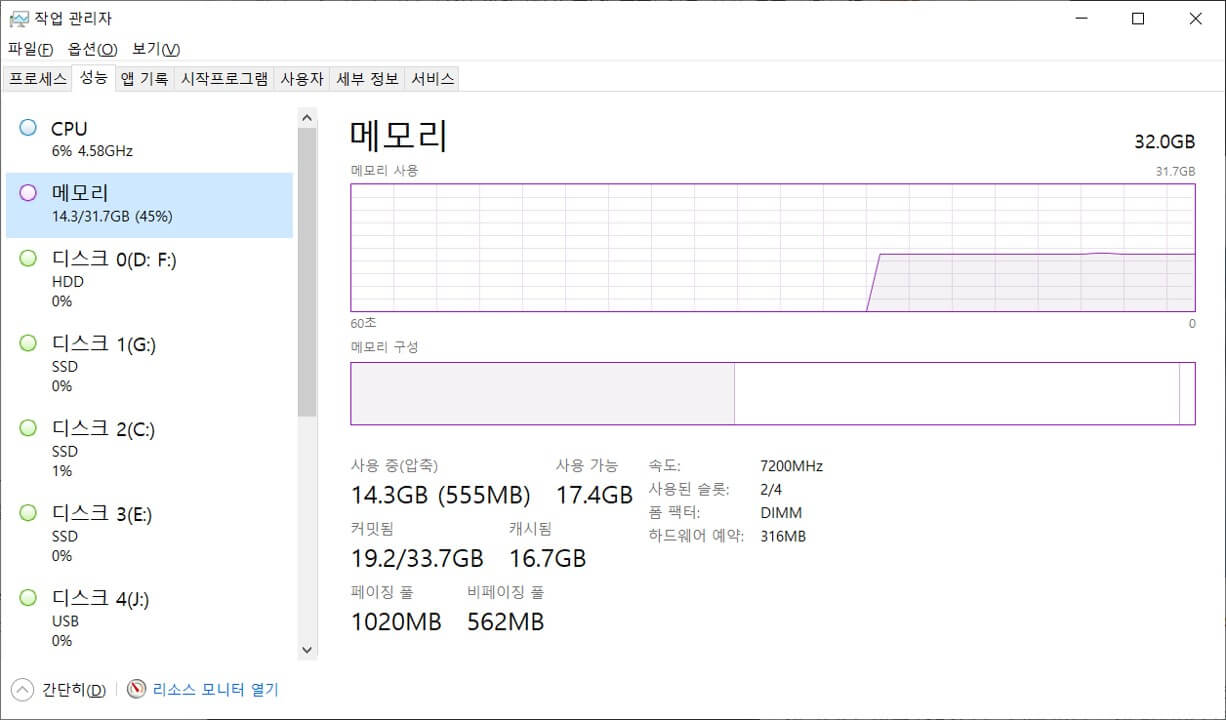
Task: Click the 17.4GB available value
Action: [x=594, y=495]
